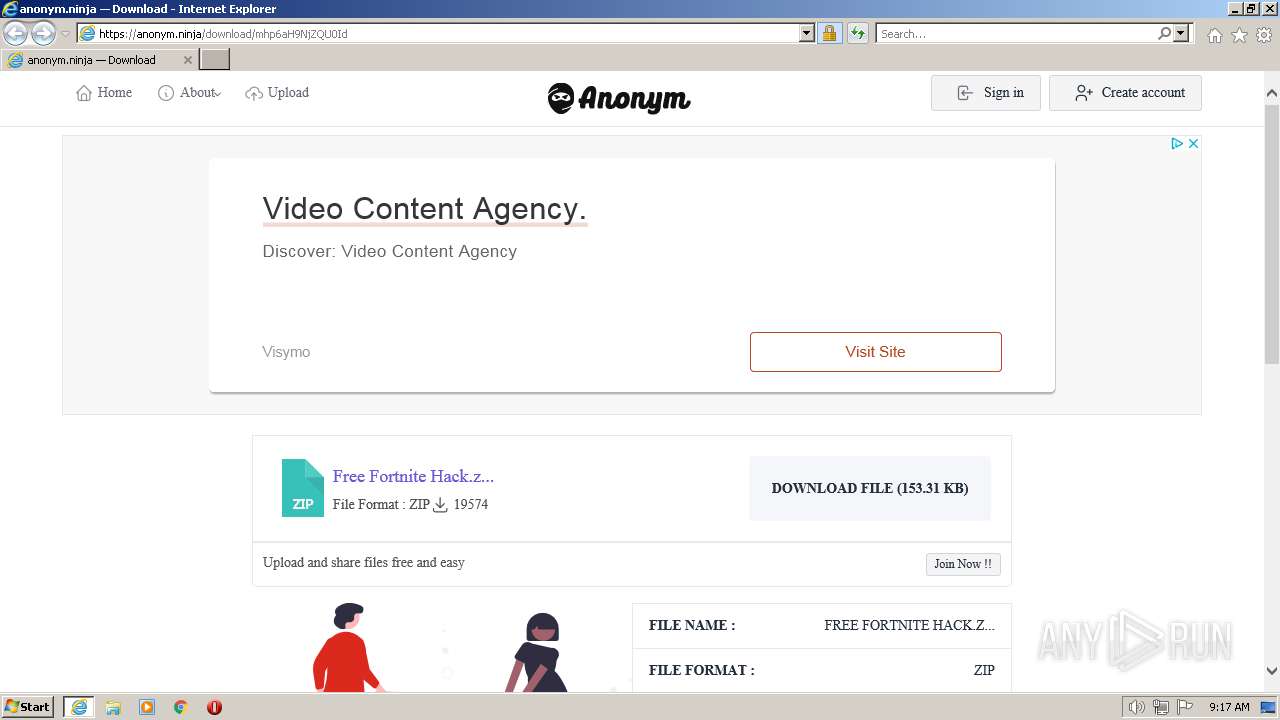The image size is (1280, 720).
Task: Click the Join Now !! button
Action: pyautogui.click(x=963, y=564)
